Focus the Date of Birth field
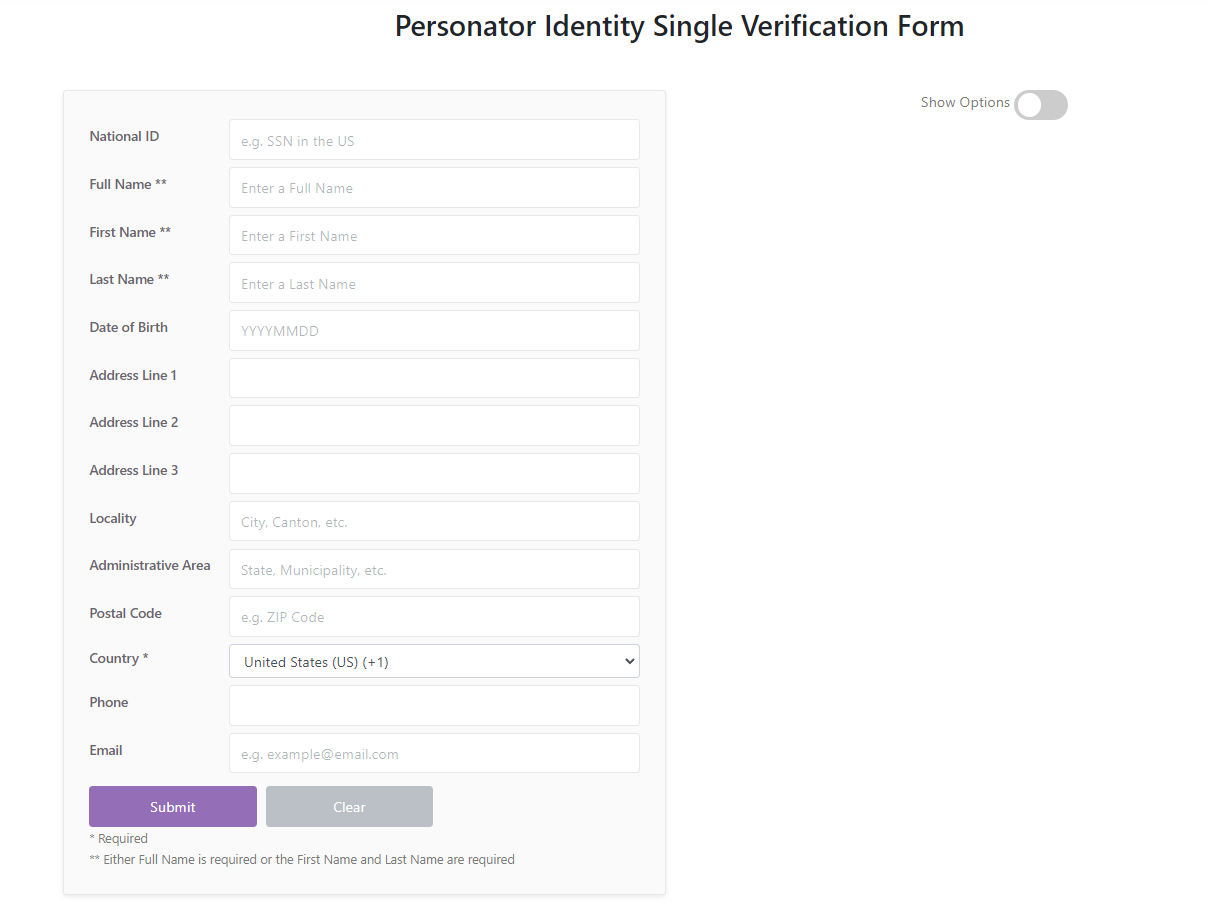Image resolution: width=1208 pixels, height=909 pixels. 434,331
